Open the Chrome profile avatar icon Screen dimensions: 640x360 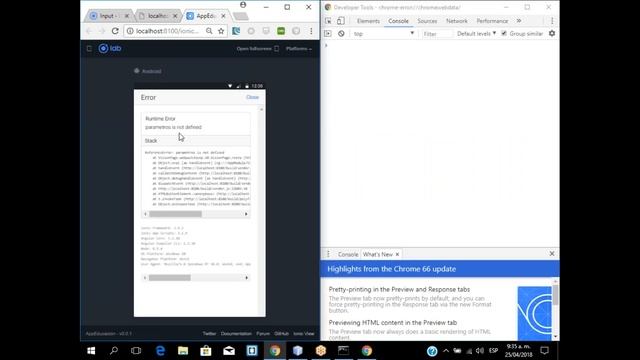(243, 5)
